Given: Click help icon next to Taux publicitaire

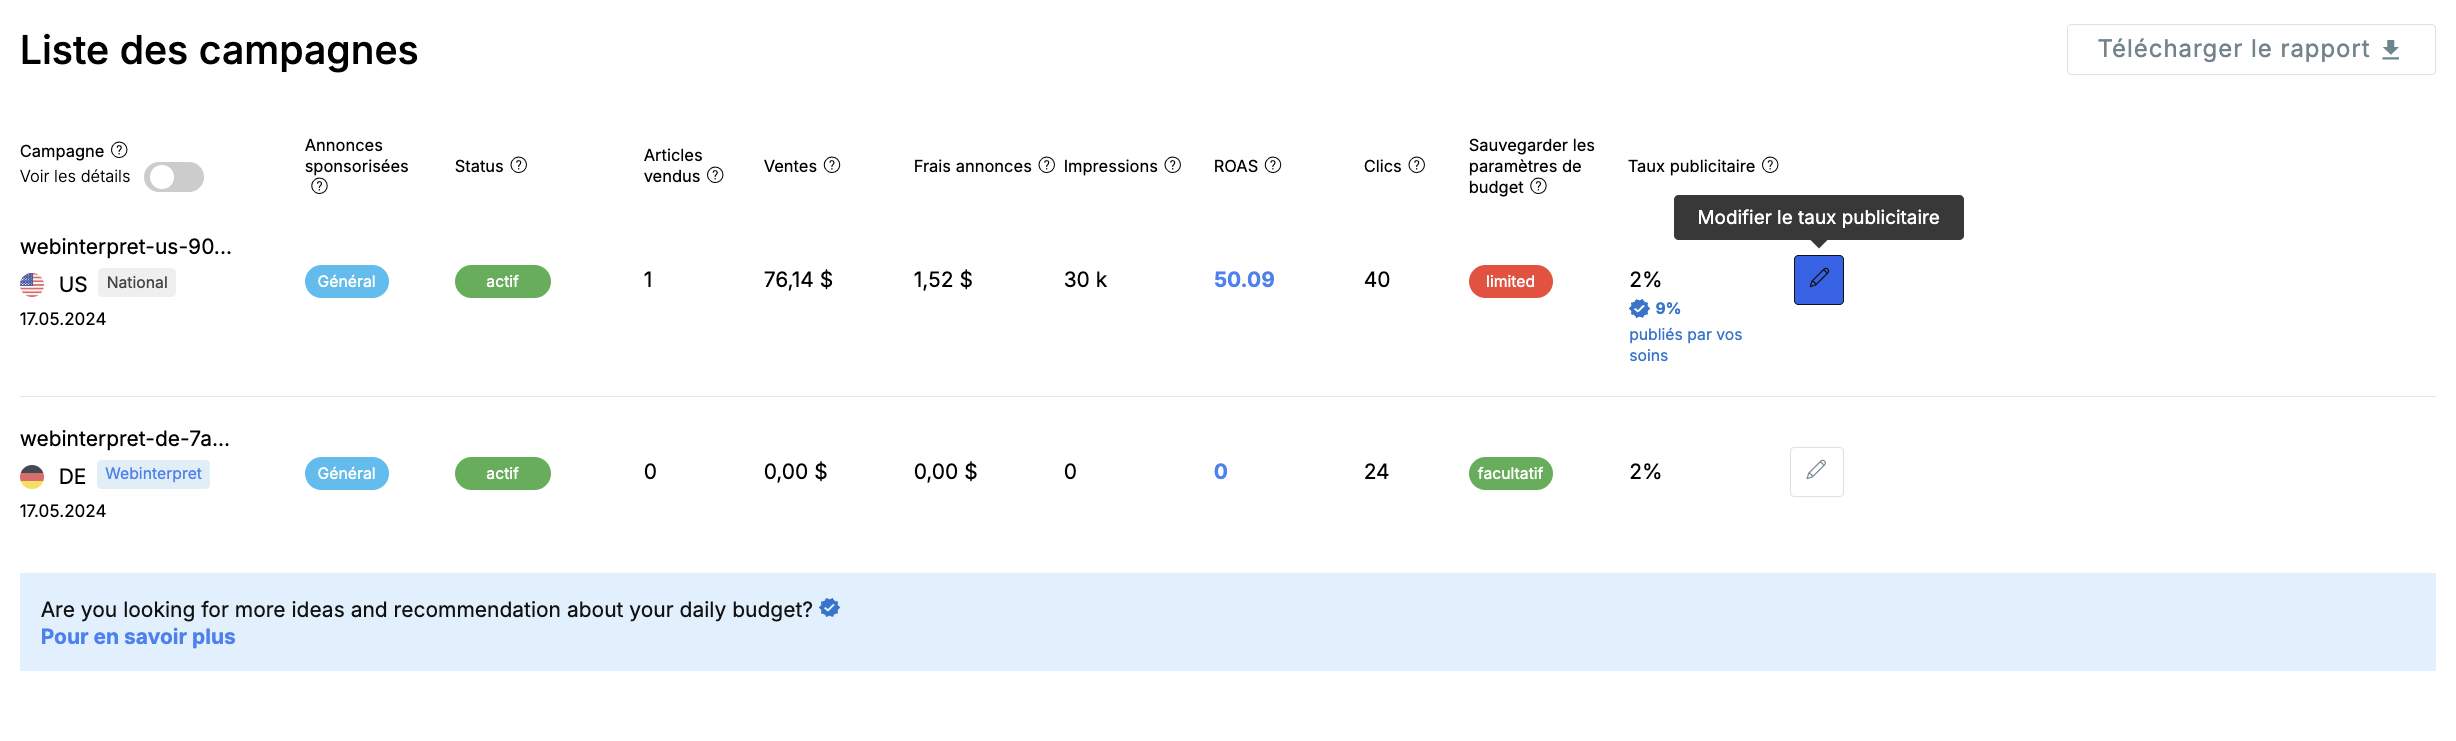Looking at the screenshot, I should pos(1770,165).
